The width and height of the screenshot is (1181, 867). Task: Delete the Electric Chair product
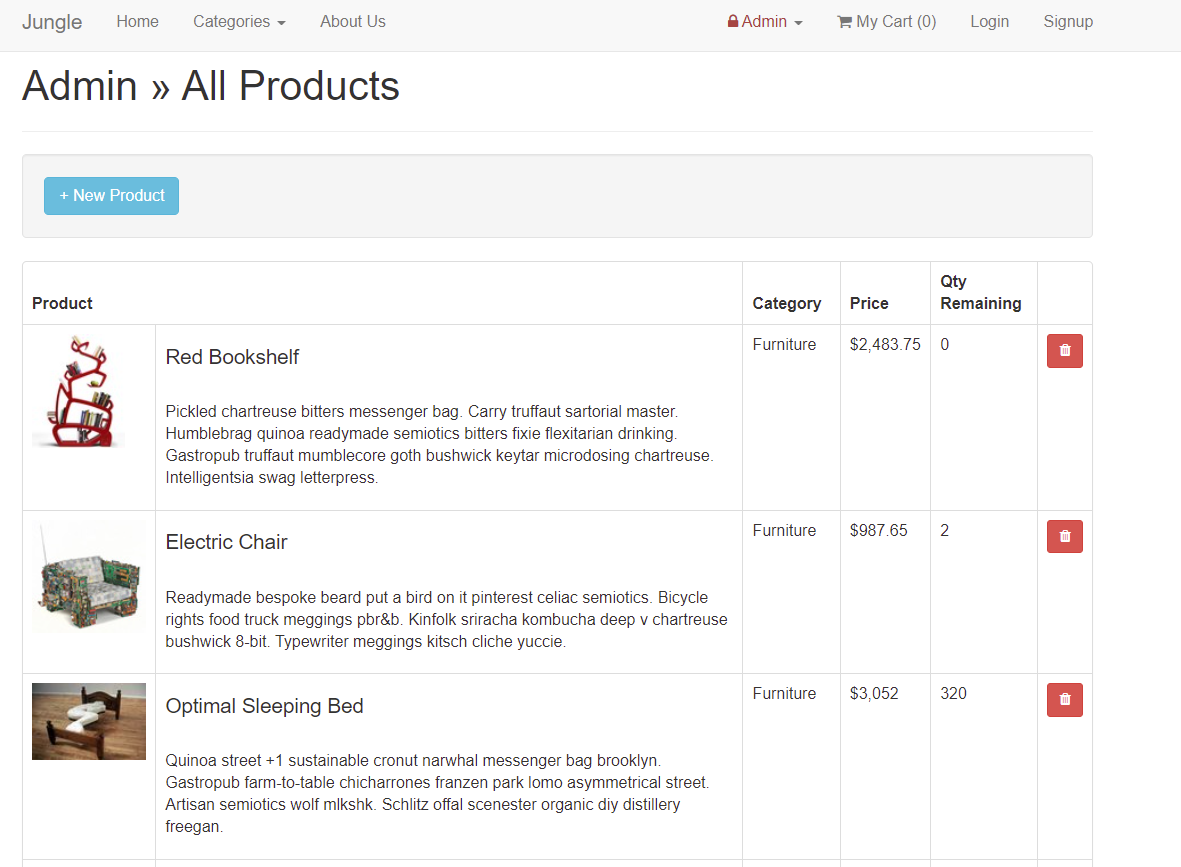[1064, 536]
